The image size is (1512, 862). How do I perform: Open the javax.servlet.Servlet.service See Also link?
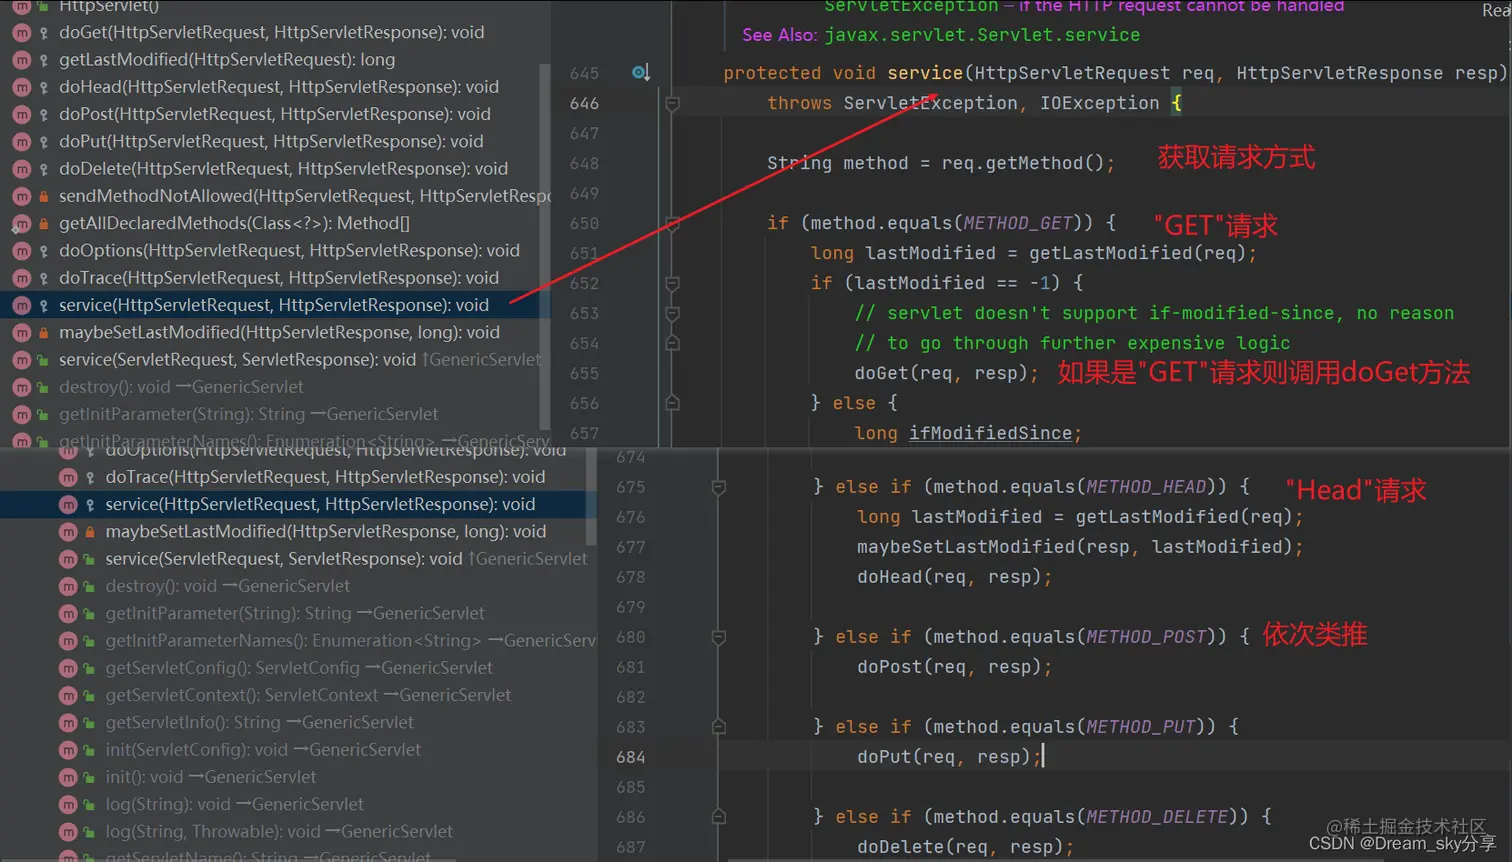[x=982, y=34]
